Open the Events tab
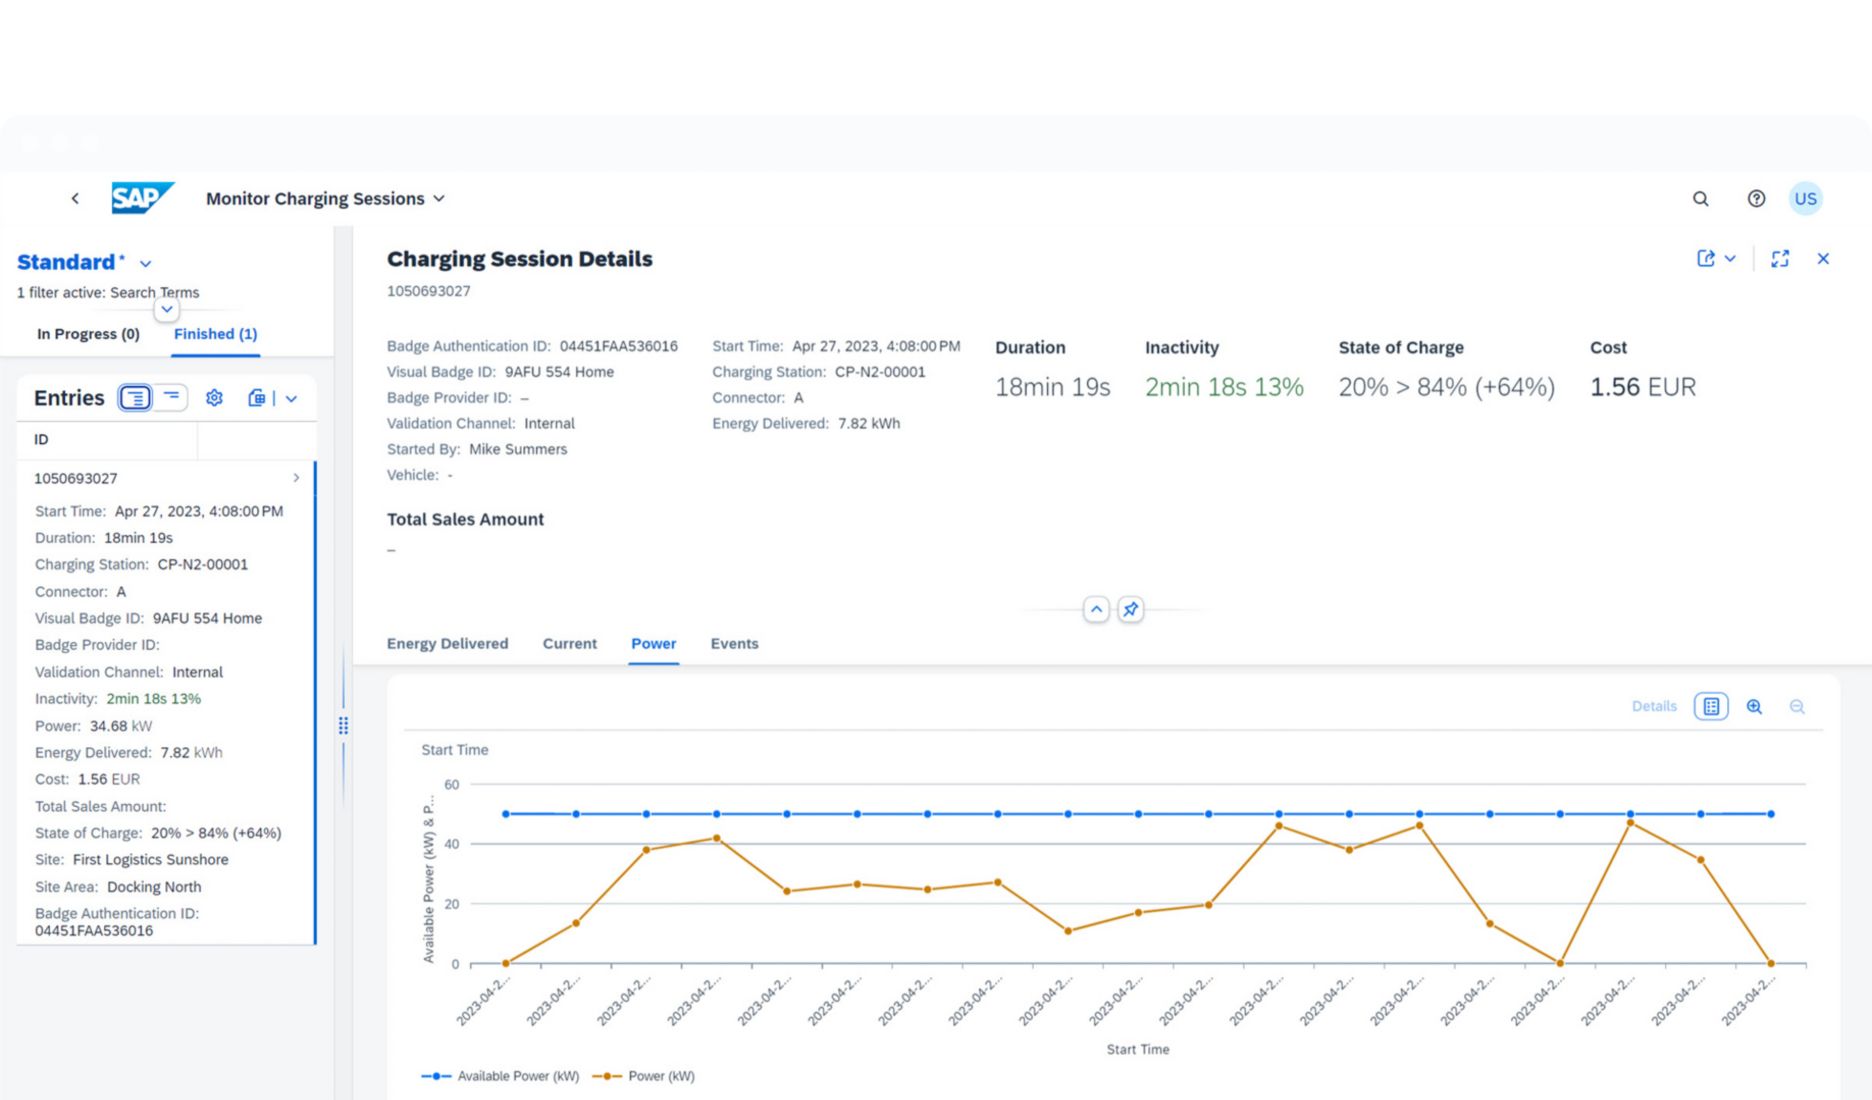Image resolution: width=1872 pixels, height=1100 pixels. tap(734, 644)
